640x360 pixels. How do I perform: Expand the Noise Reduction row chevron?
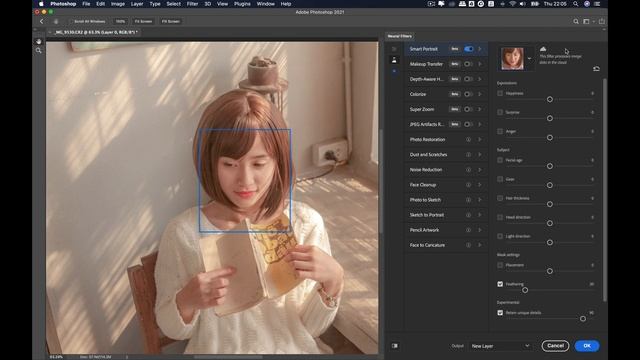(x=480, y=170)
